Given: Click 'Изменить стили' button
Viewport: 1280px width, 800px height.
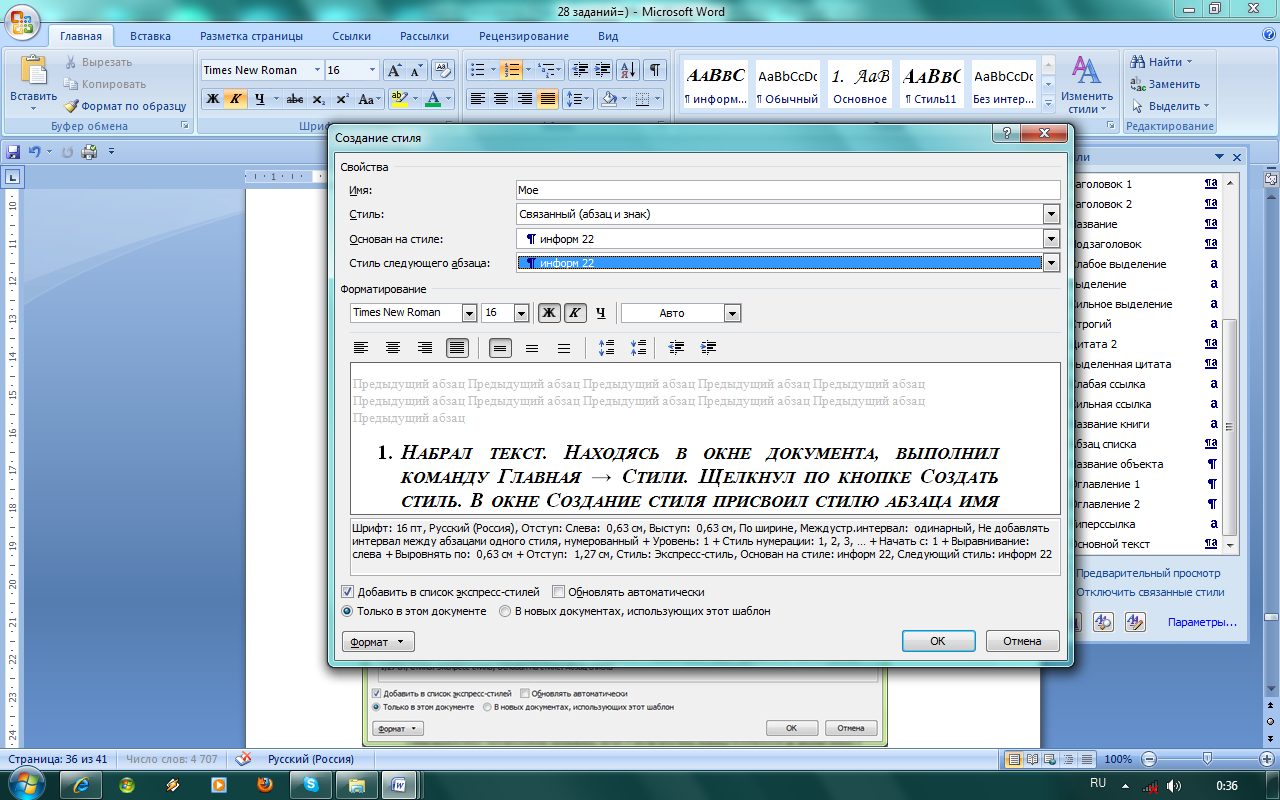Looking at the screenshot, I should click(x=1087, y=85).
